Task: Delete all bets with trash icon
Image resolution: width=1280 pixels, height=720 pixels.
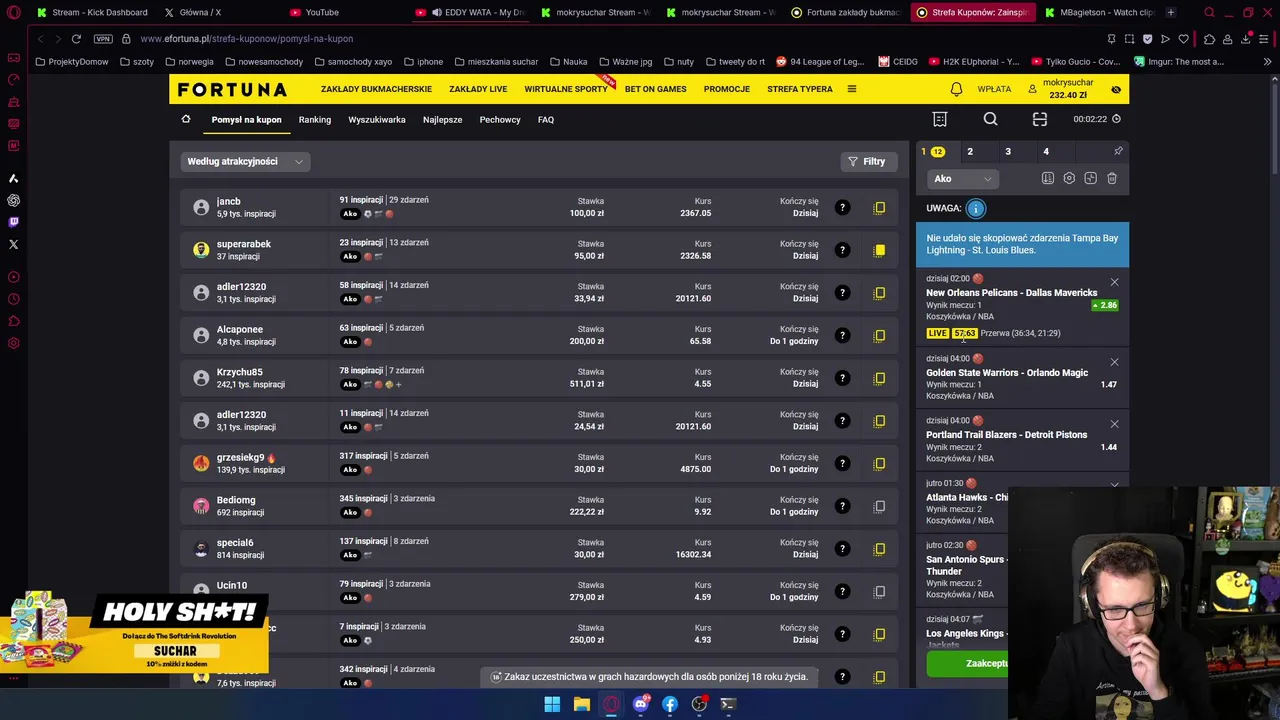Action: pyautogui.click(x=1112, y=178)
